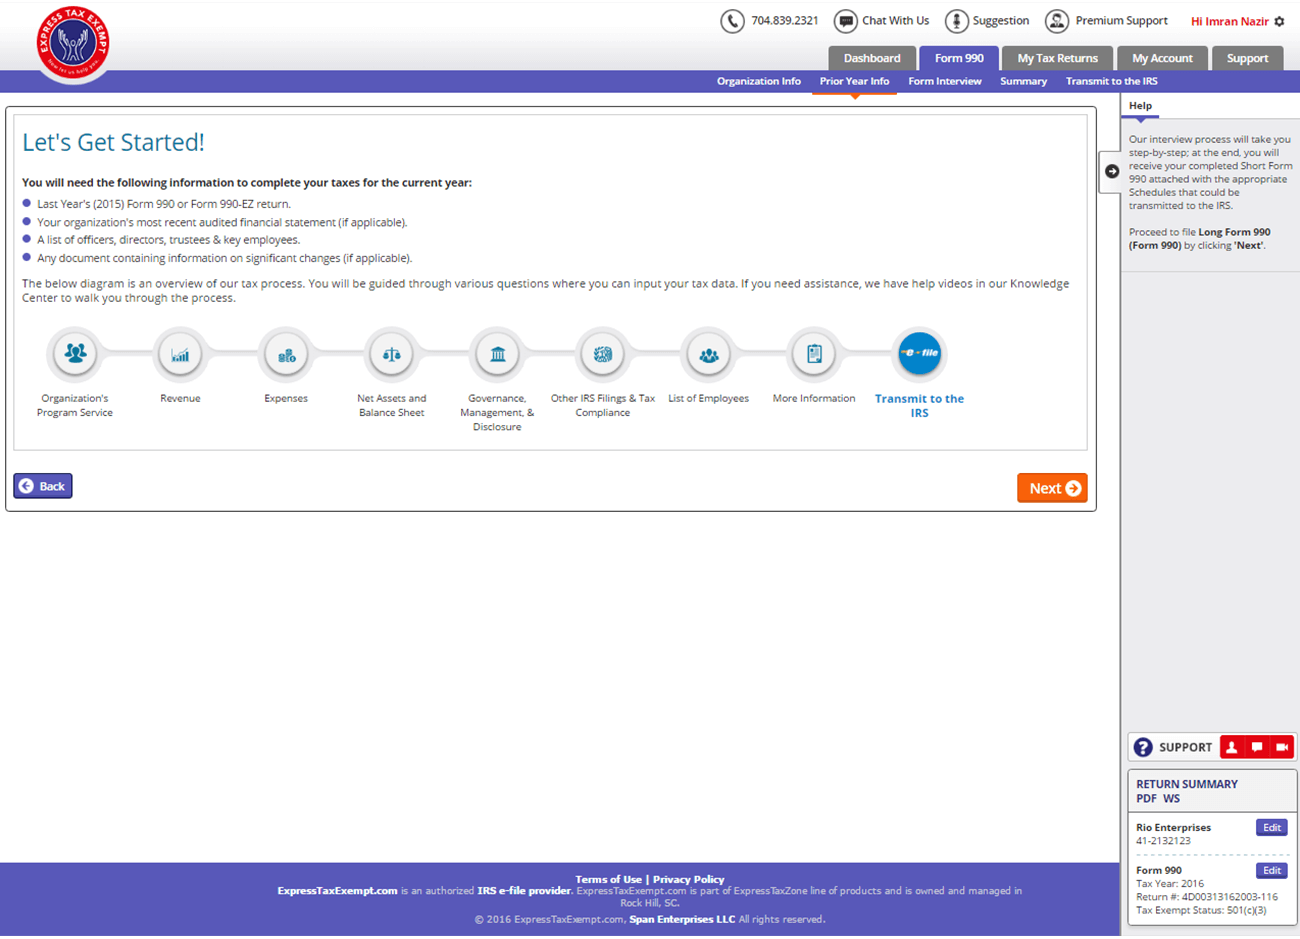The image size is (1300, 939).
Task: Select the Help tab in side panel
Action: pos(1140,106)
